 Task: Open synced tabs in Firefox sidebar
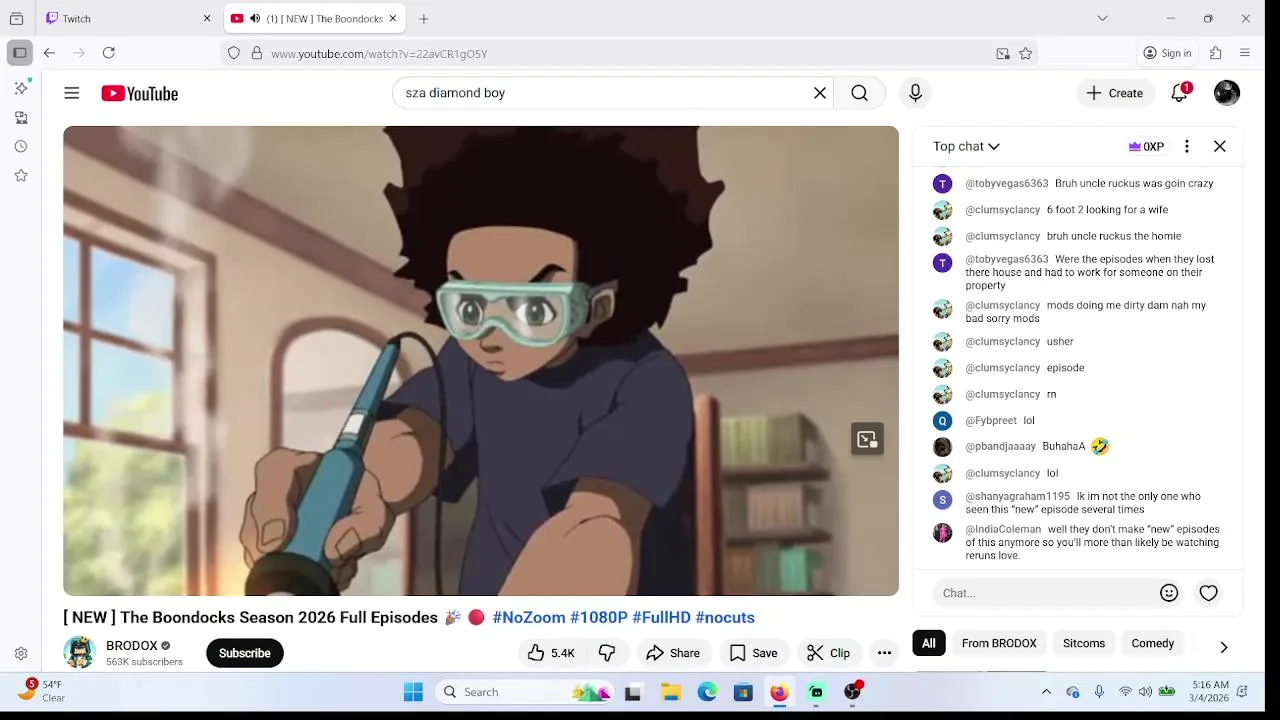[x=21, y=117]
